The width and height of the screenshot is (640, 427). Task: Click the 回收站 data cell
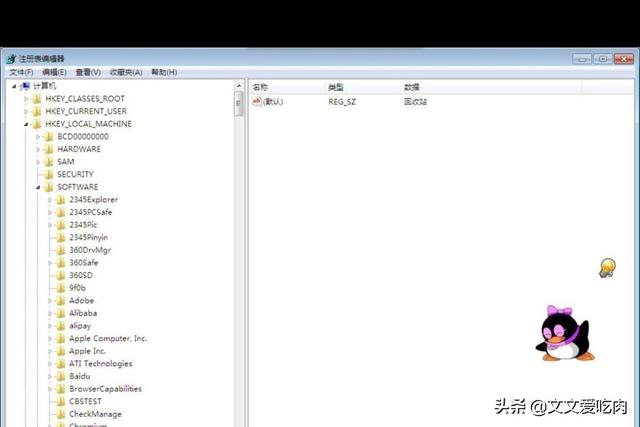(x=415, y=102)
